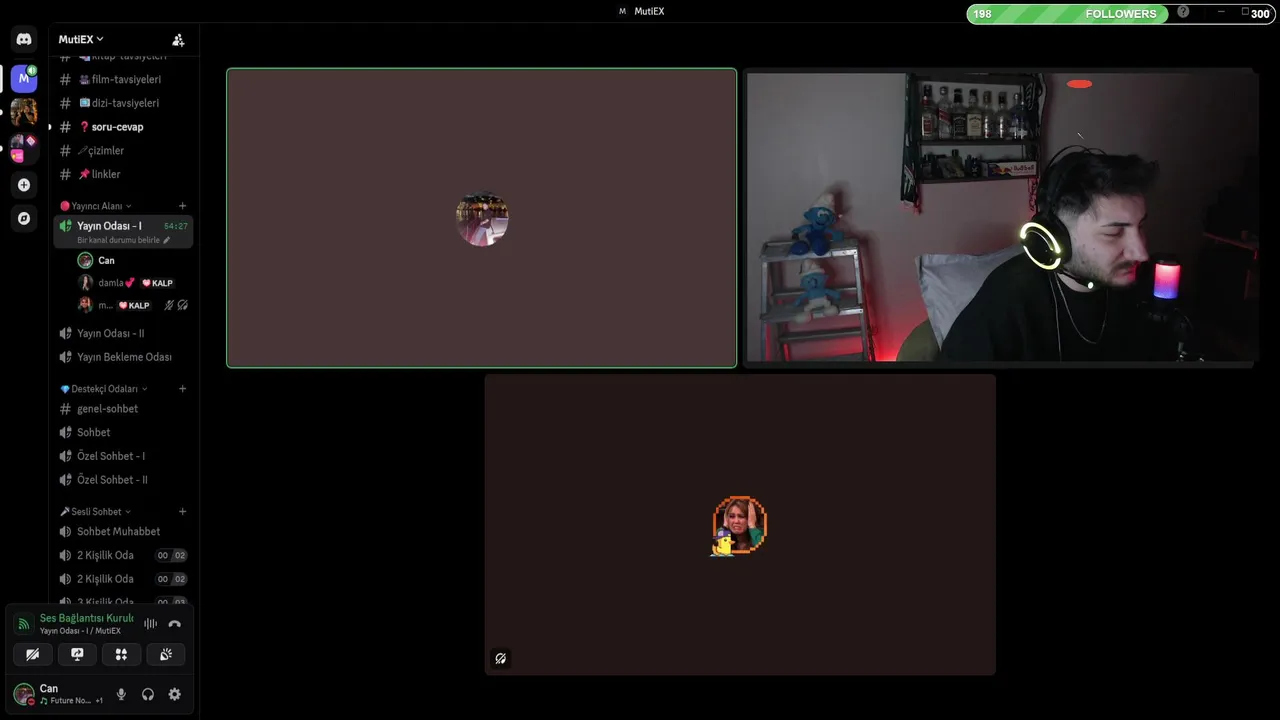This screenshot has width=1280, height=720.
Task: Create channel in Sesli Sohbet
Action: tap(182, 512)
